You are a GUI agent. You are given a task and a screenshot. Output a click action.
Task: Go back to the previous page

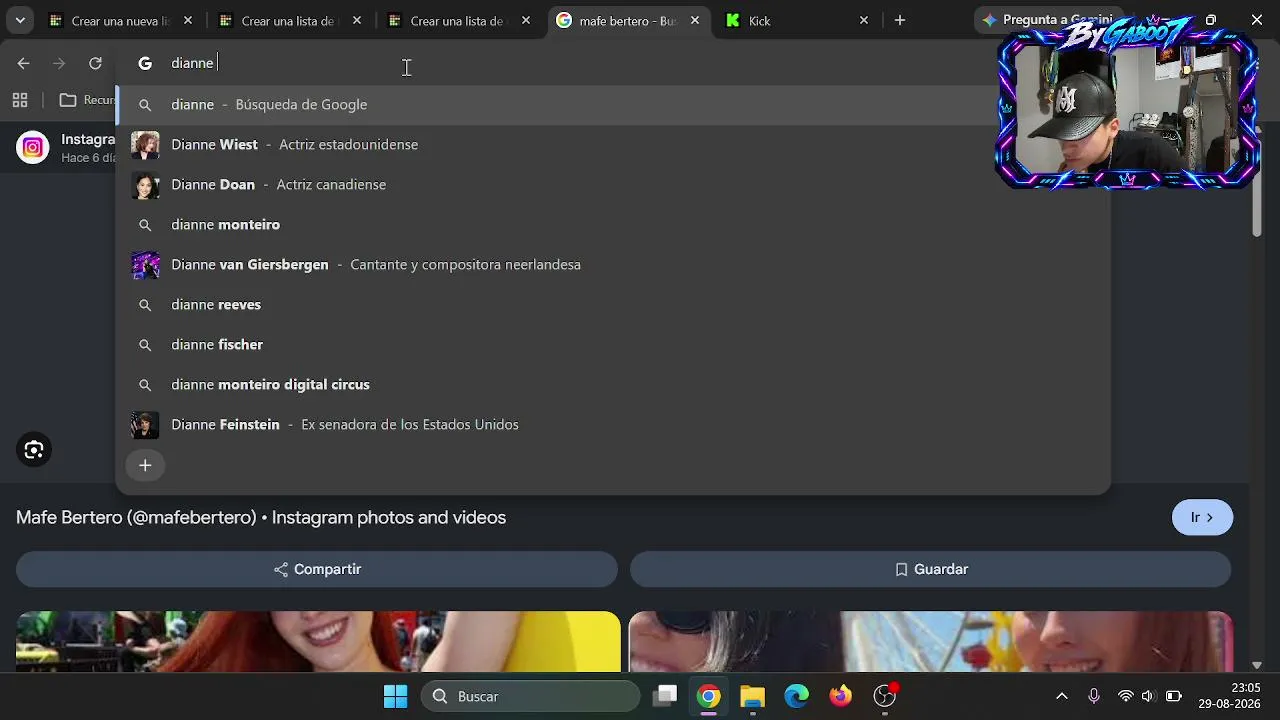[x=24, y=63]
